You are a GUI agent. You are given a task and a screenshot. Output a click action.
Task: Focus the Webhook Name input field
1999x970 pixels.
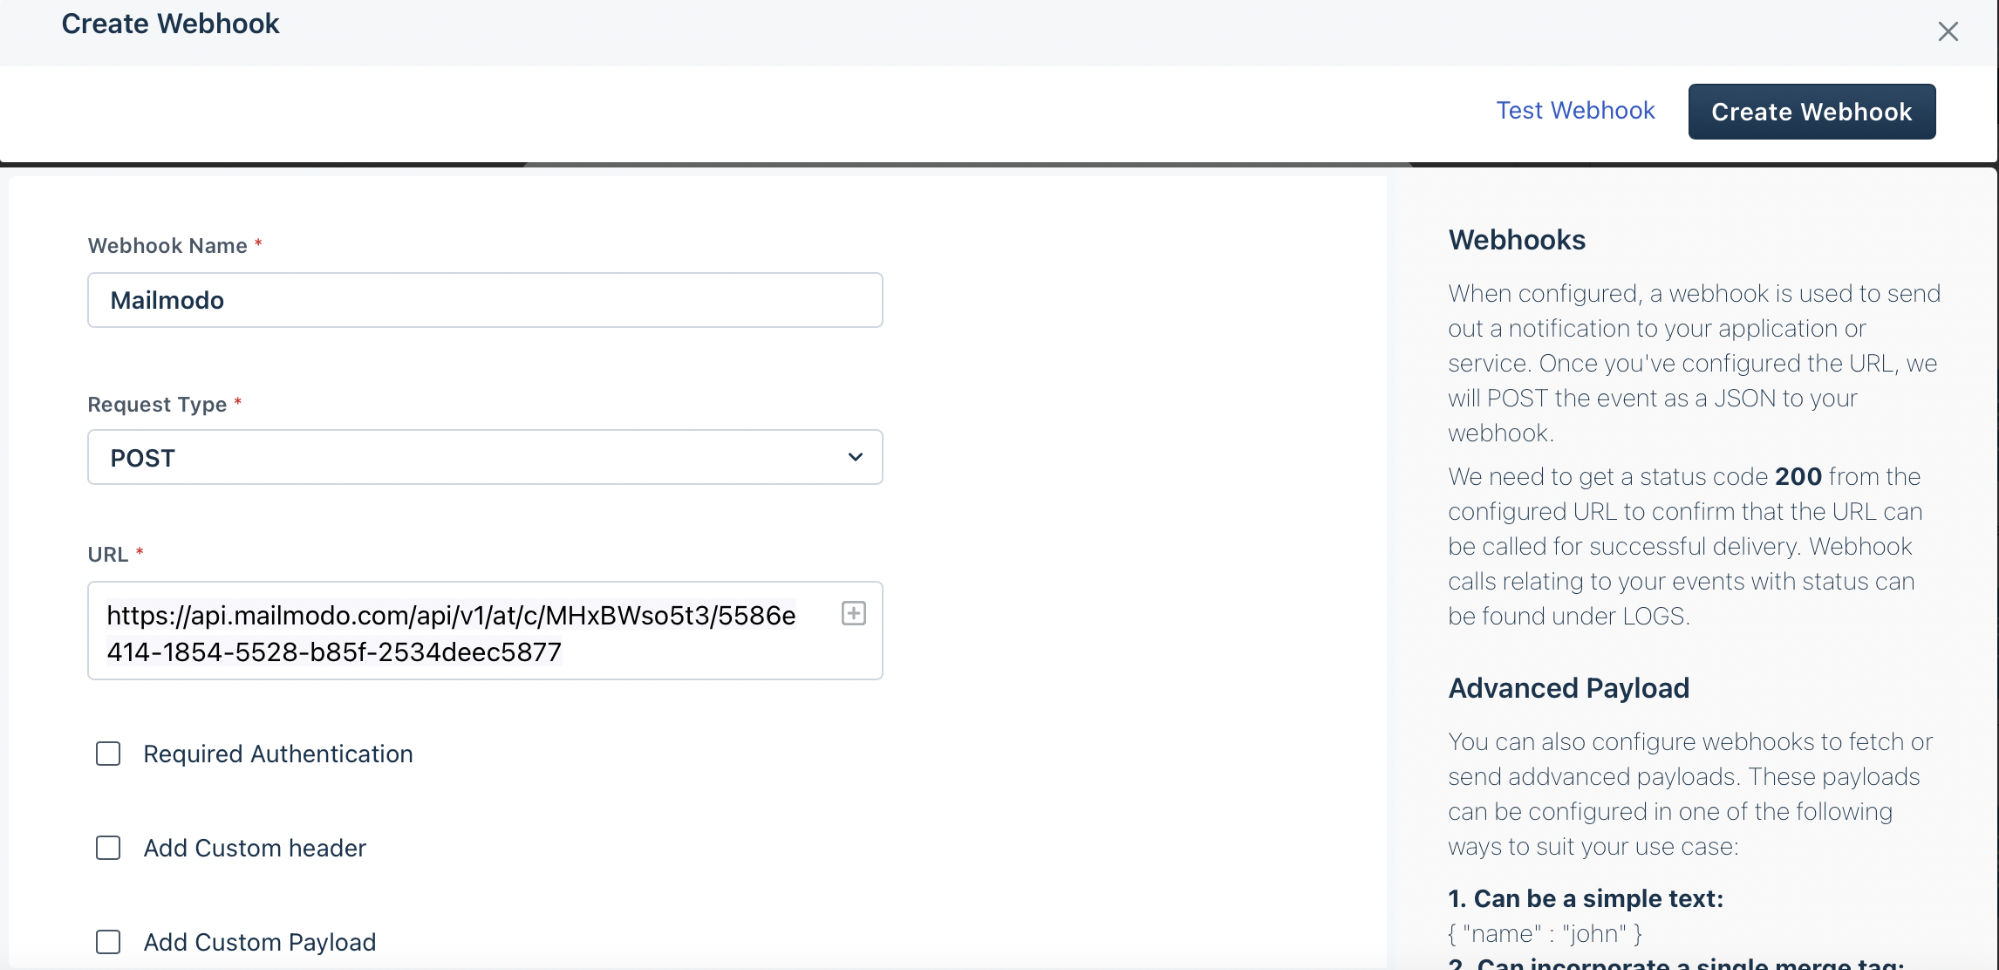point(485,300)
